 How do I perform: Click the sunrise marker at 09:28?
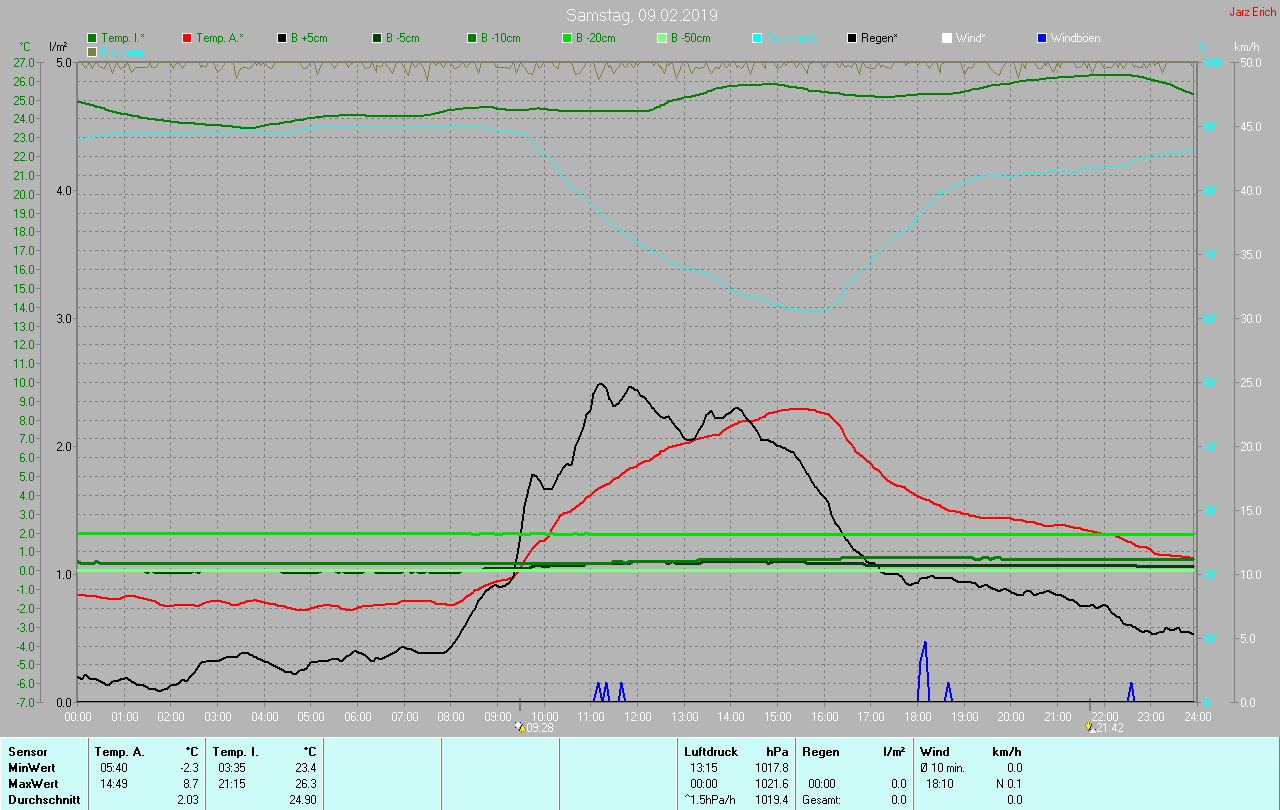[x=520, y=727]
